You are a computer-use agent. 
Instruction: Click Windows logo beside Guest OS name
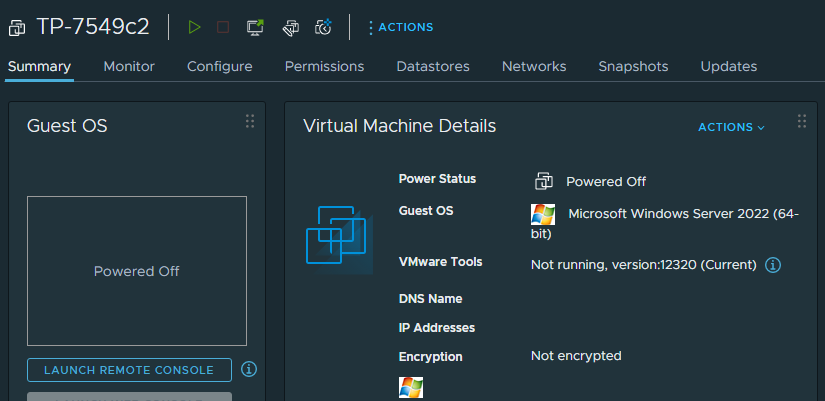(x=543, y=215)
